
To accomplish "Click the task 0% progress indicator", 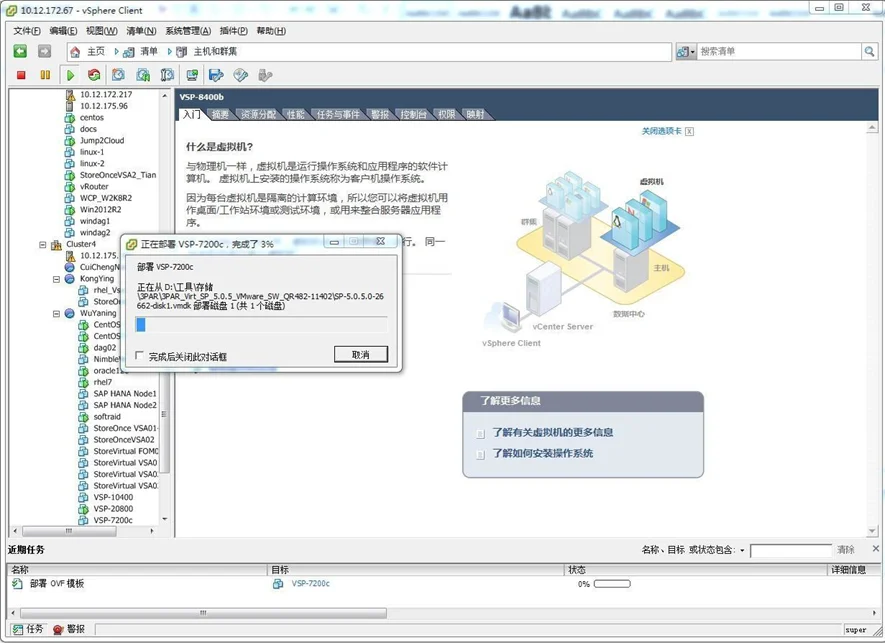I will click(612, 584).
